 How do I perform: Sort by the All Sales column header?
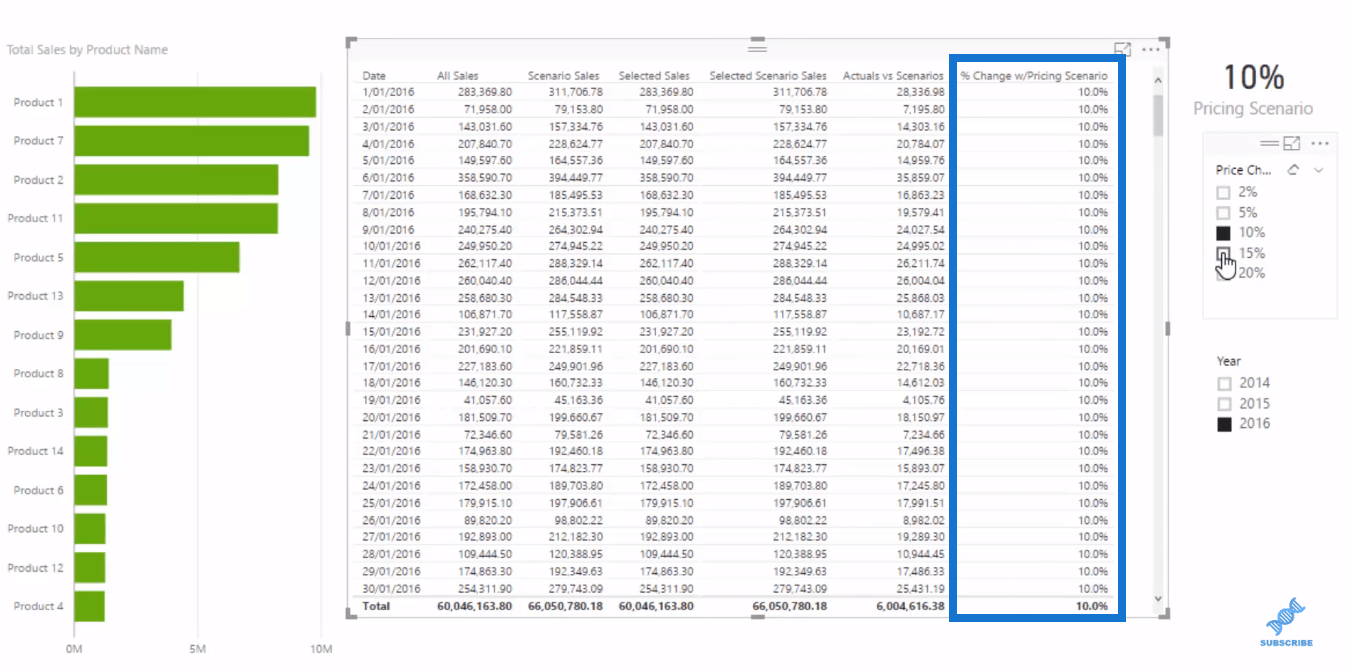click(x=458, y=76)
